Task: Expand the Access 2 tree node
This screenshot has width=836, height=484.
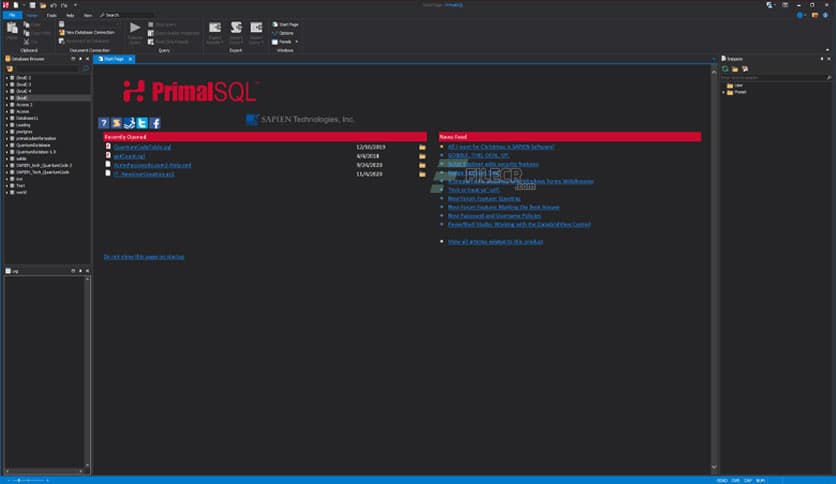Action: (6, 105)
